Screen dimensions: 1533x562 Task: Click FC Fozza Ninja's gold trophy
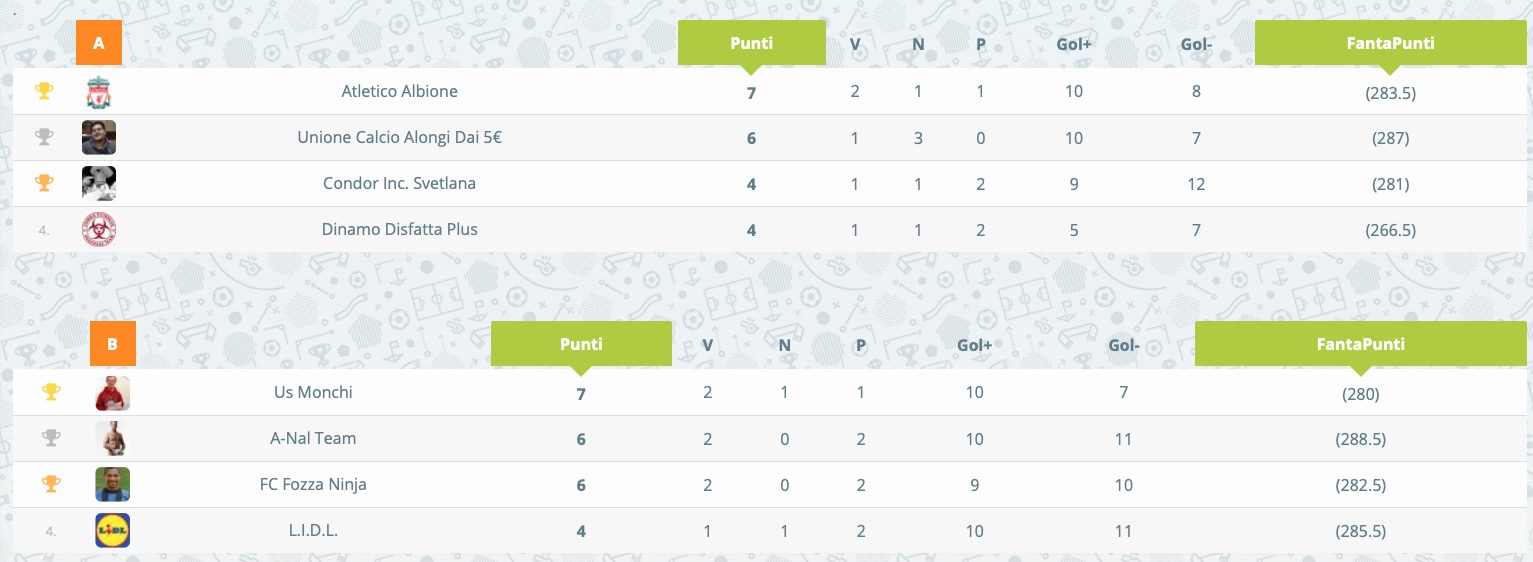[51, 484]
